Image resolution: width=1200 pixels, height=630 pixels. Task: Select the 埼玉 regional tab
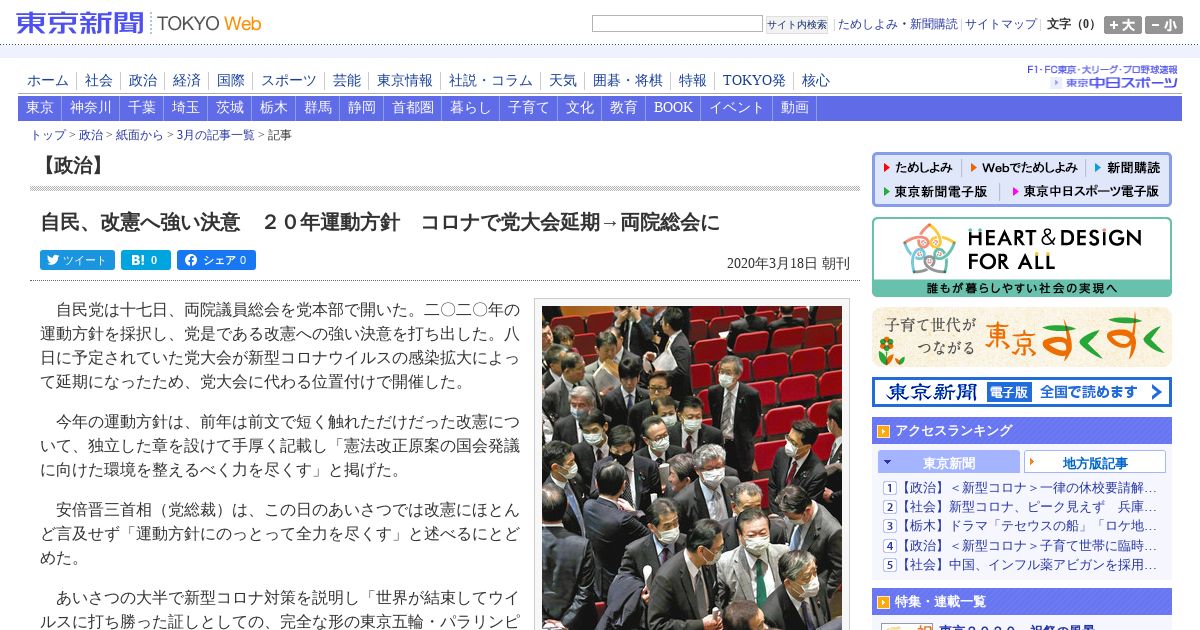click(x=186, y=108)
